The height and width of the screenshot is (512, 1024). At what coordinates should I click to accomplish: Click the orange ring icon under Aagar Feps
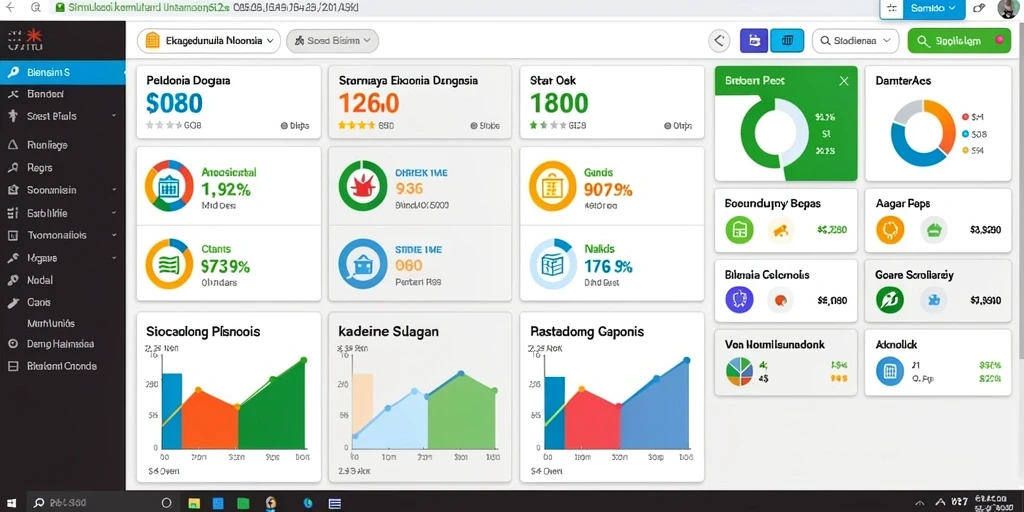click(889, 230)
